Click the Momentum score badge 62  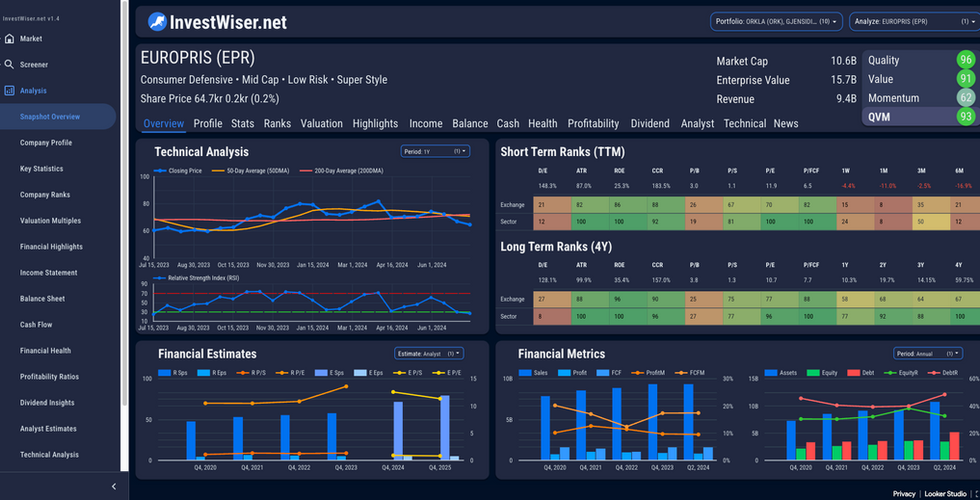coord(966,98)
